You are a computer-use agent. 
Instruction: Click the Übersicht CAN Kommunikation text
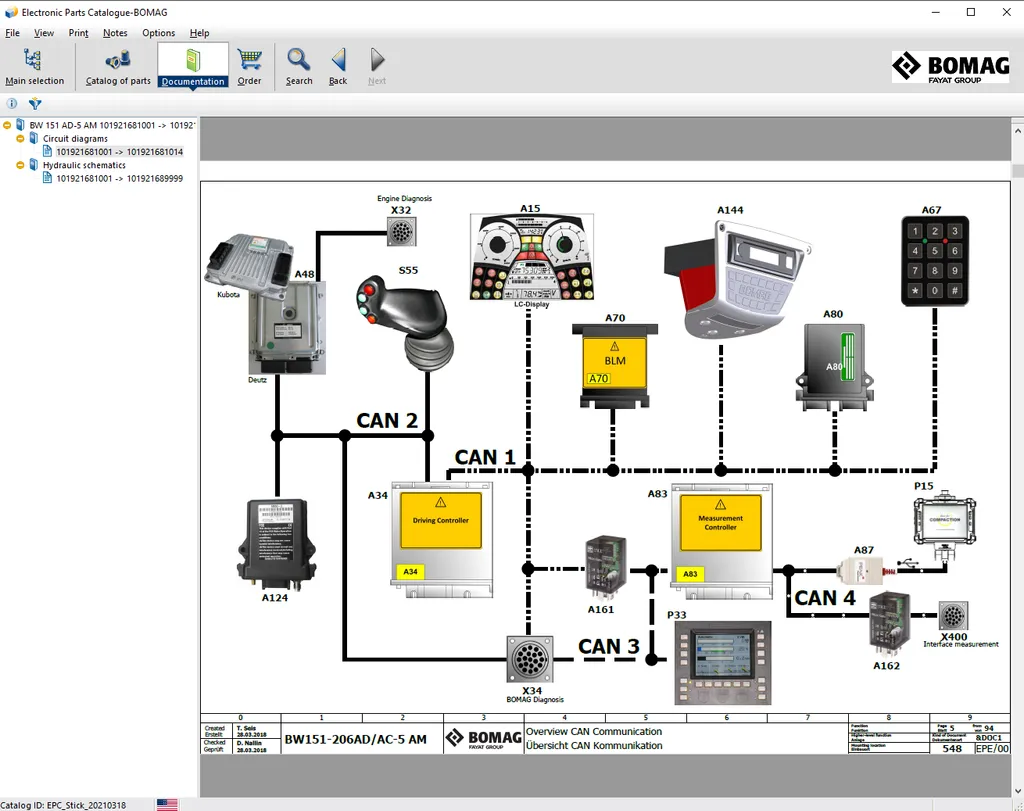pyautogui.click(x=594, y=746)
